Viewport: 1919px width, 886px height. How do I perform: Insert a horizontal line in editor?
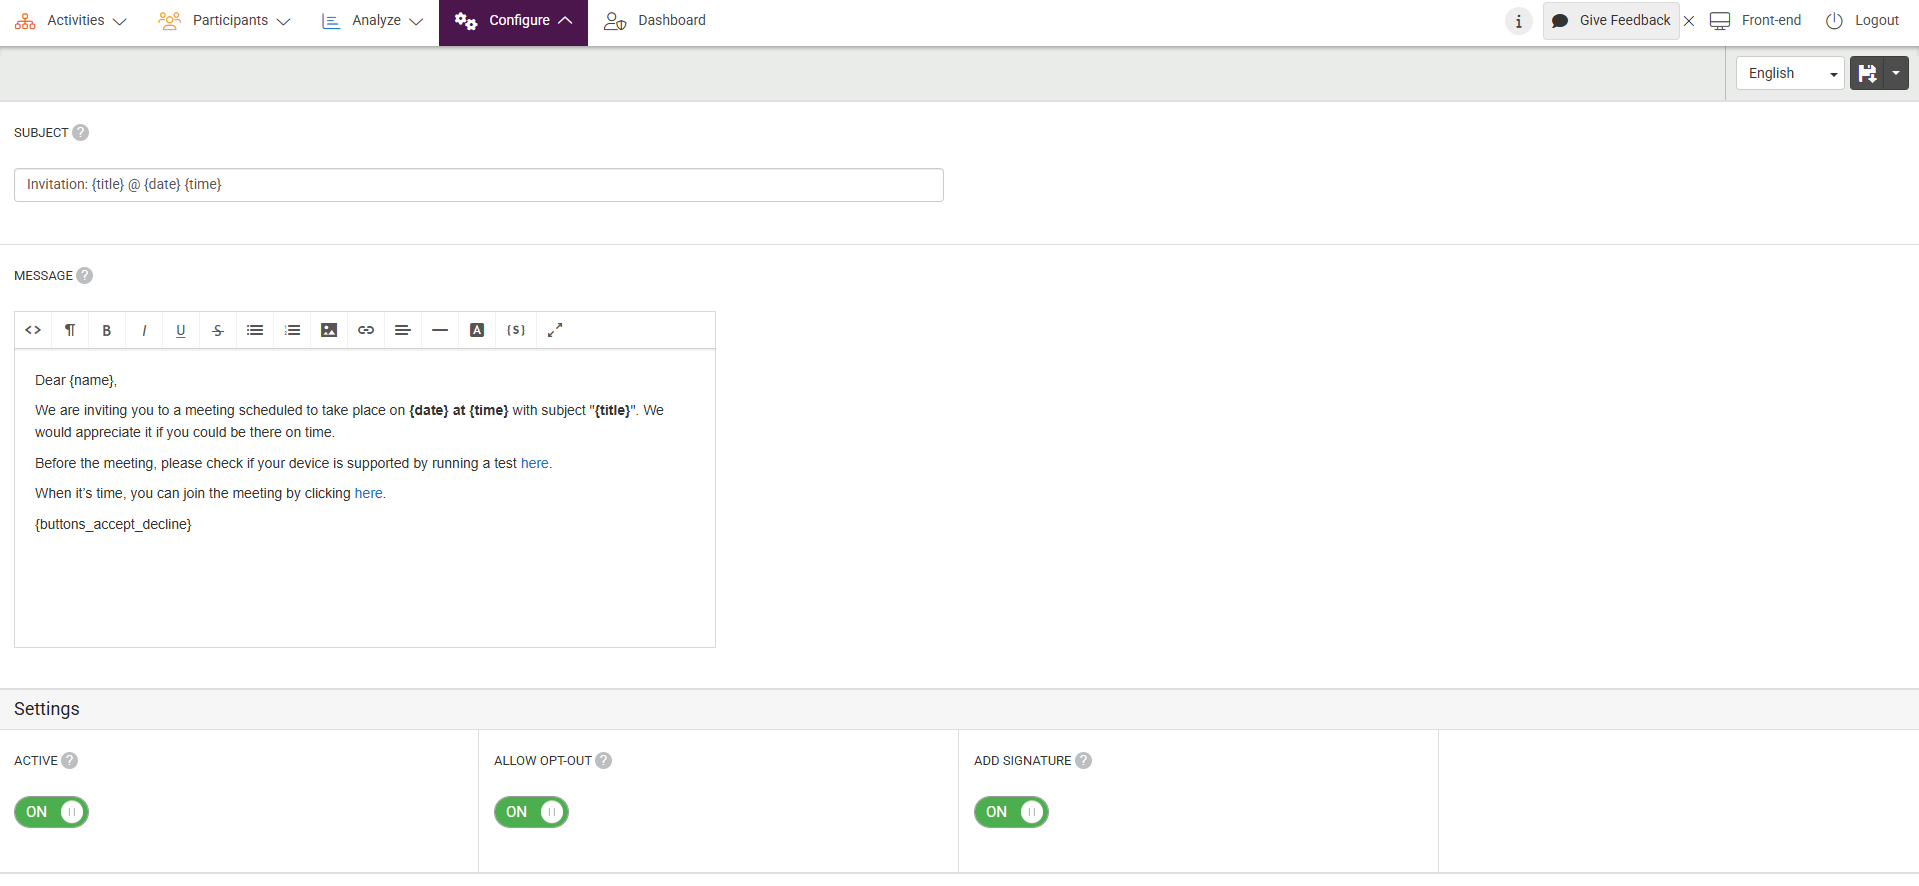[440, 330]
